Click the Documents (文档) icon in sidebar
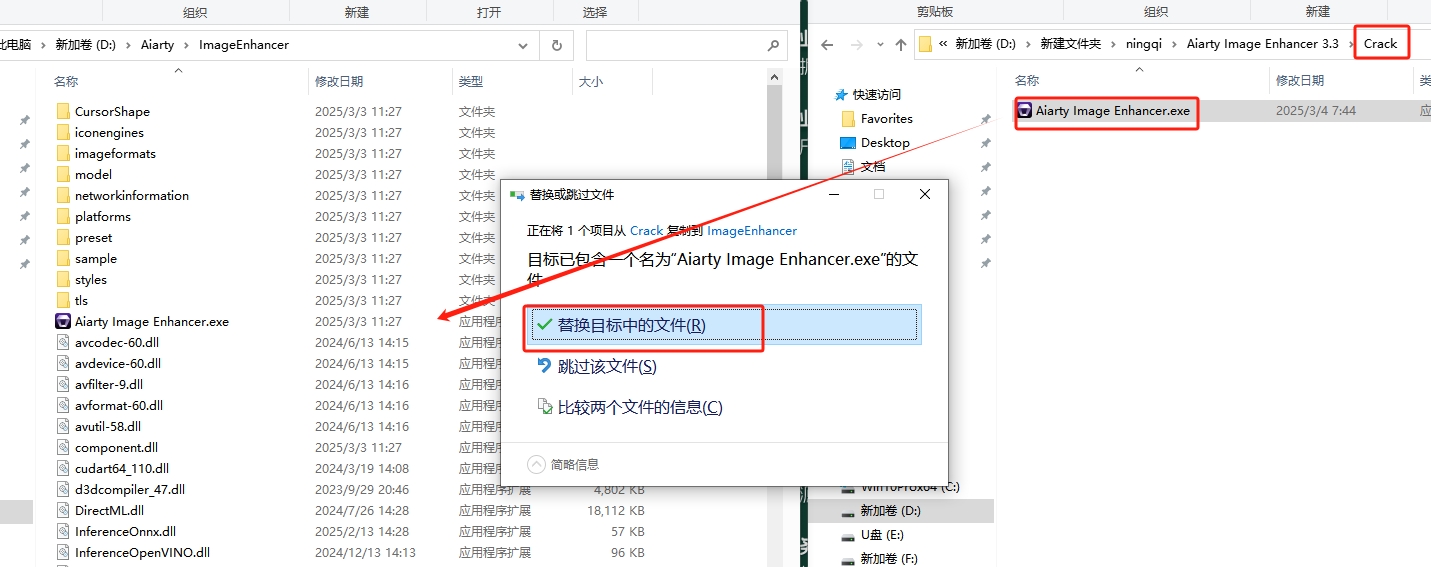 848,166
